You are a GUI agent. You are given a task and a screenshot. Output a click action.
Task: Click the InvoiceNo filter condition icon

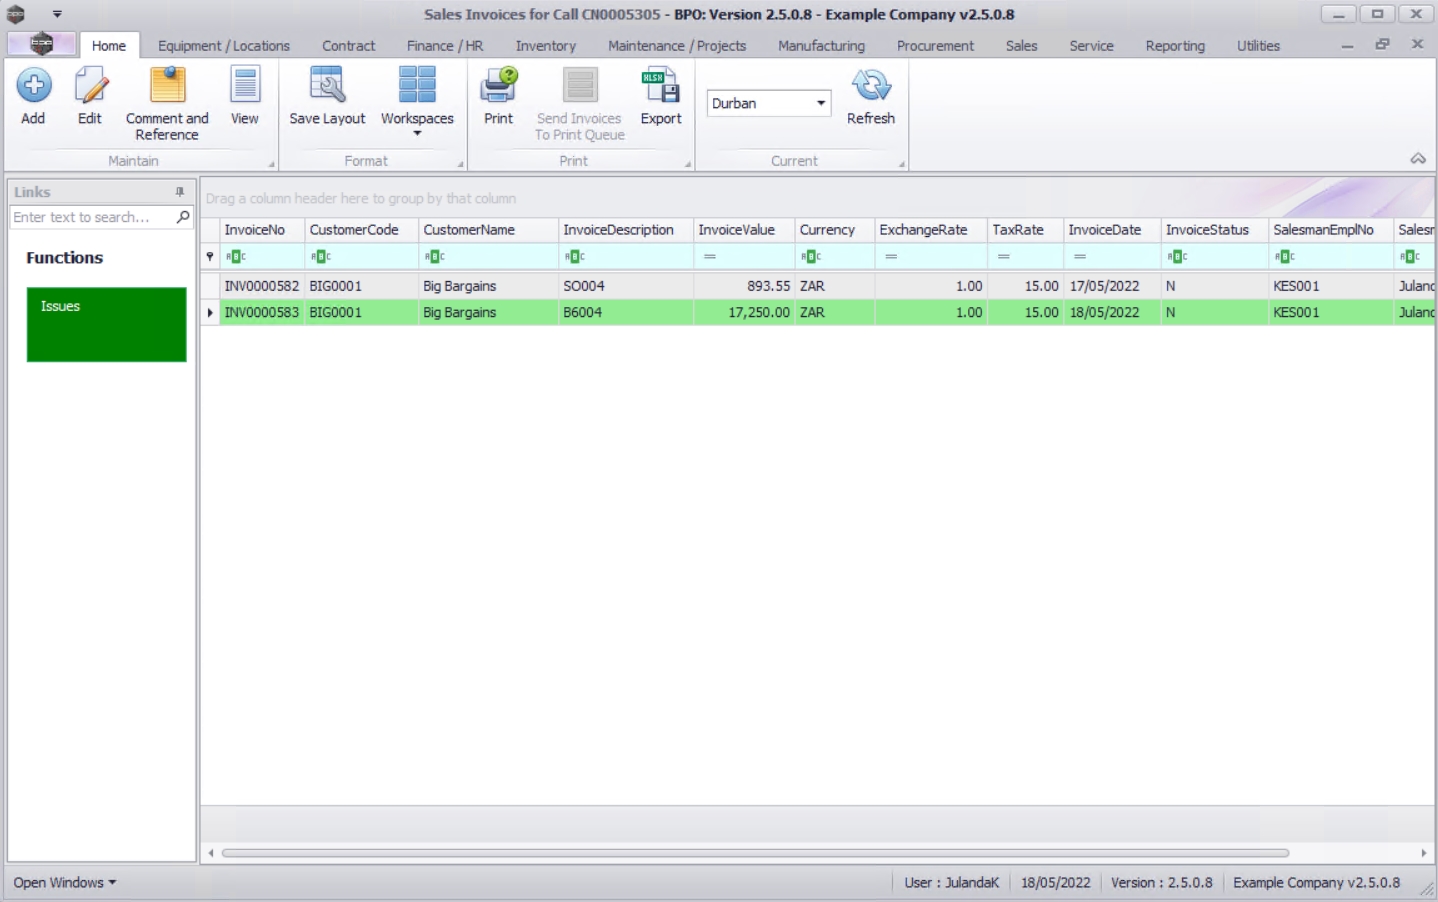235,257
